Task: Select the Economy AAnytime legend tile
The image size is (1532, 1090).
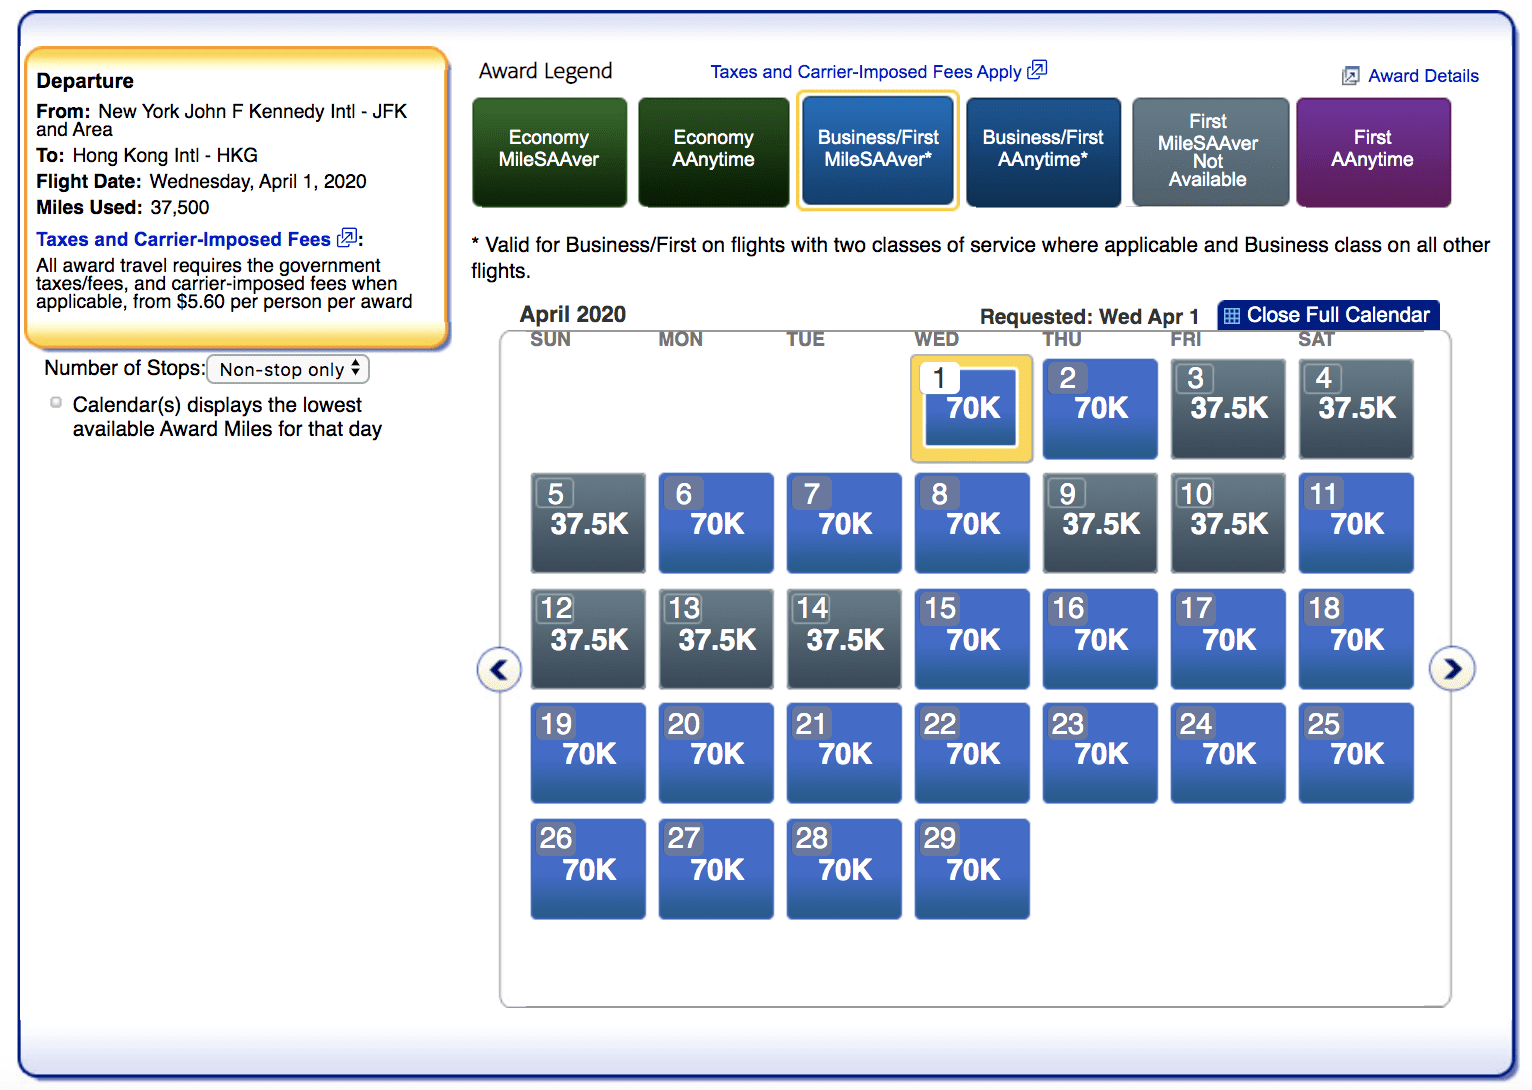Action: [x=713, y=151]
